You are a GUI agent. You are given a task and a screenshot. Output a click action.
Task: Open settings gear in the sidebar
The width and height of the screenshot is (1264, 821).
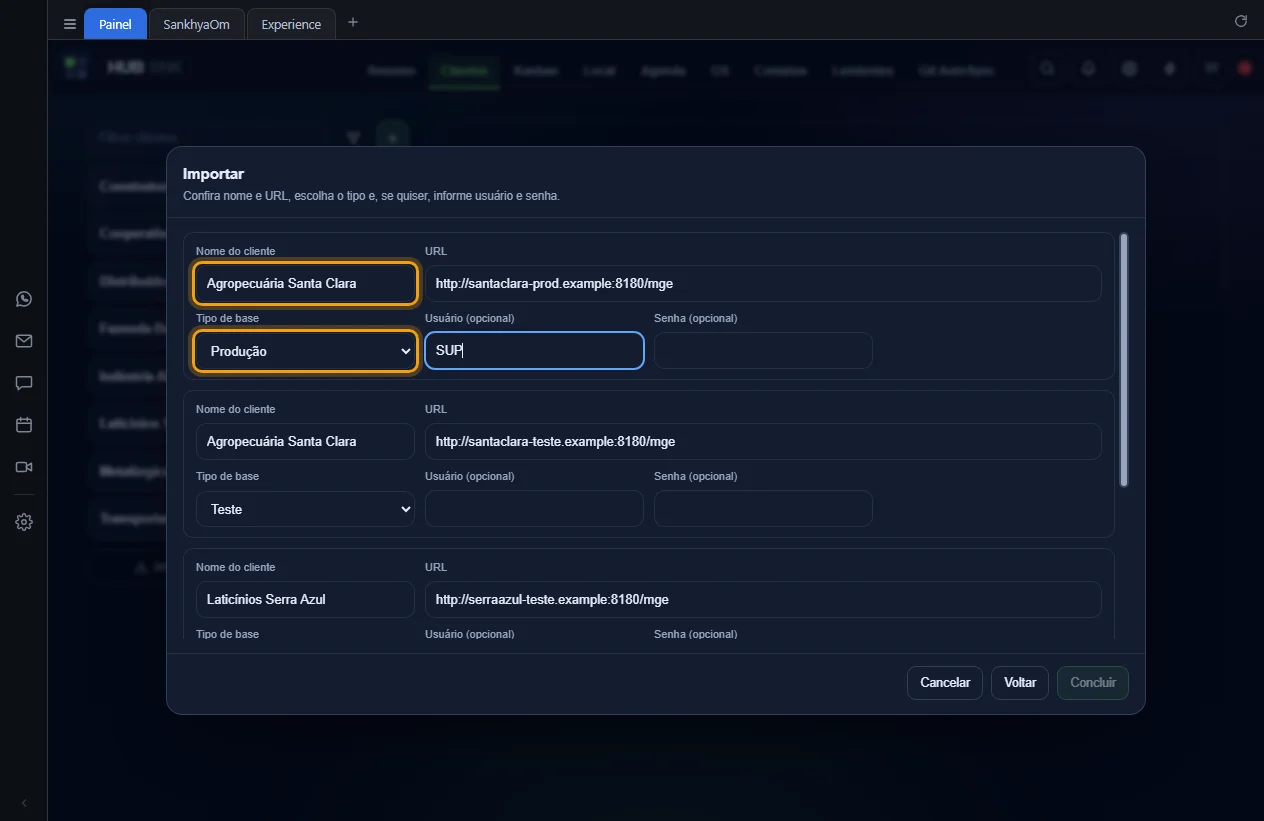click(24, 522)
